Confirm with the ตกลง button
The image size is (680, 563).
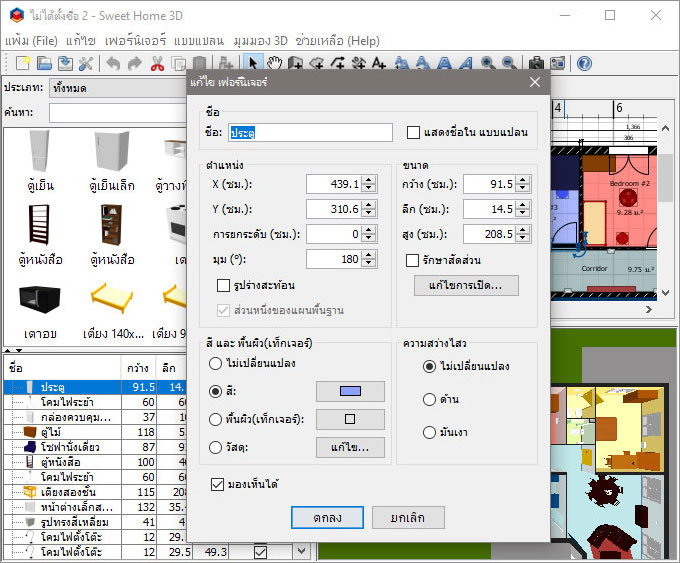327,517
